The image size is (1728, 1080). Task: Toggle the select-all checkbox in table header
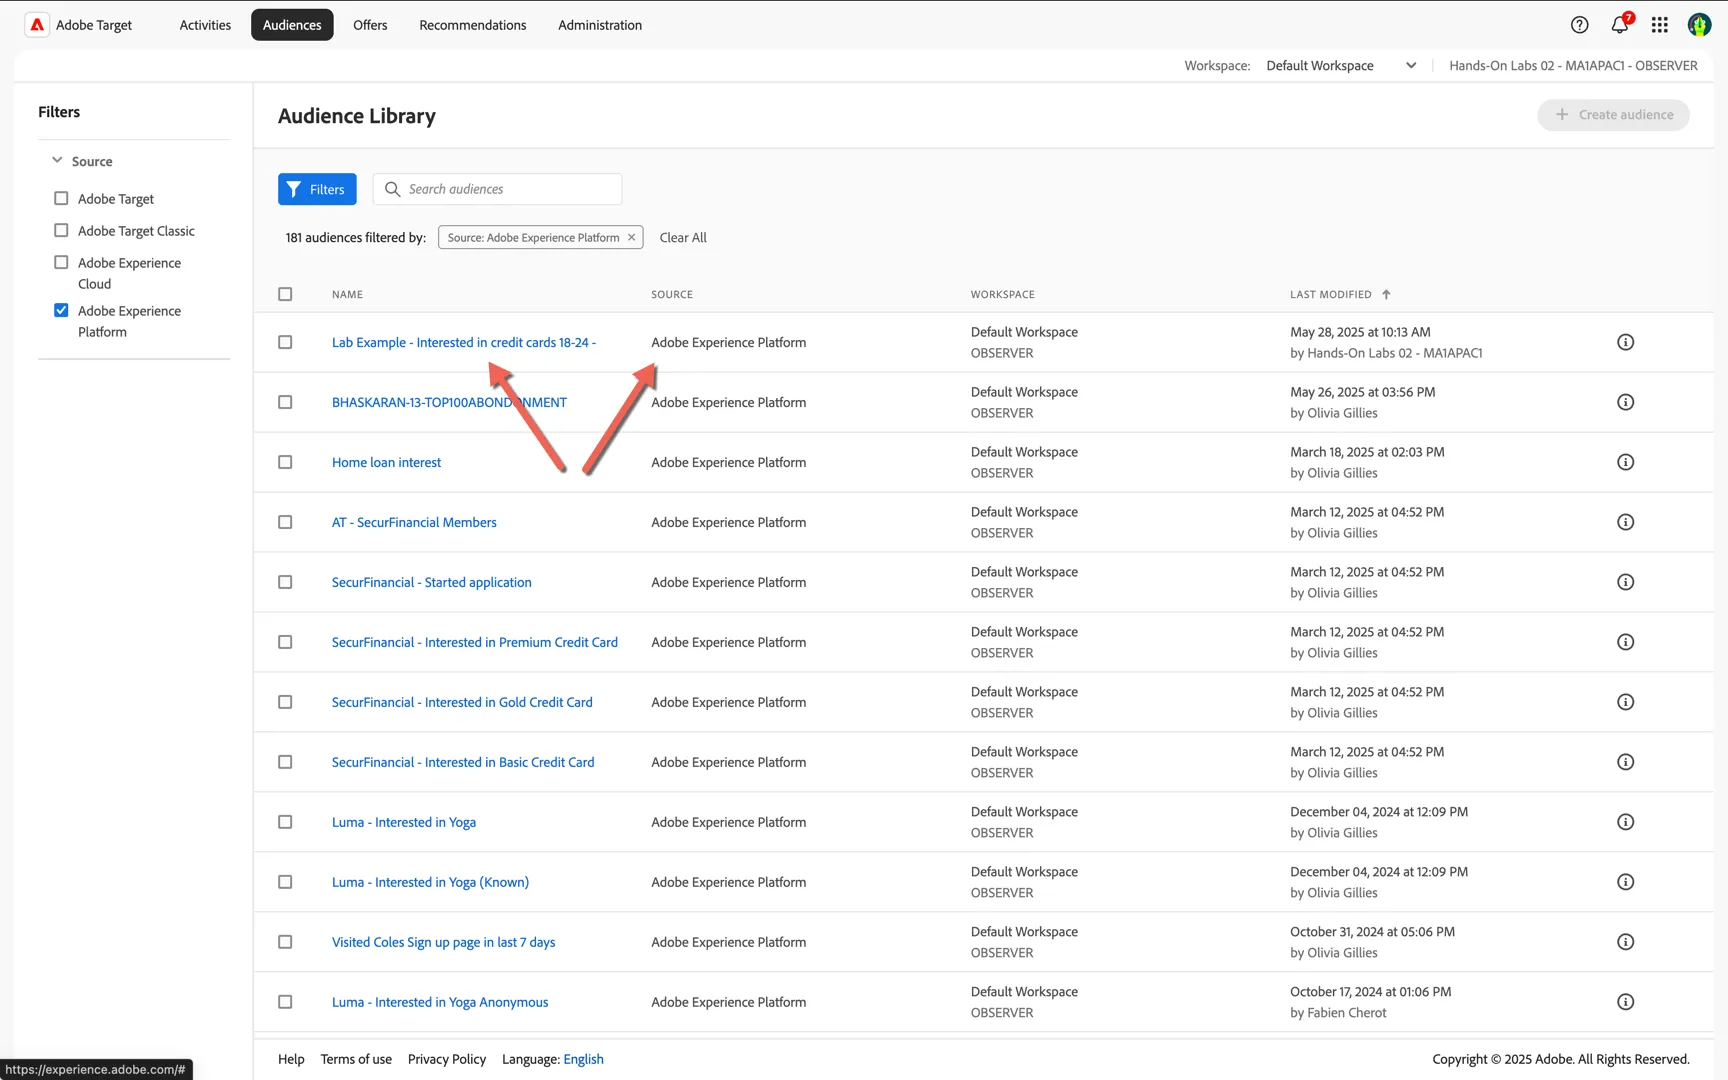tap(285, 294)
